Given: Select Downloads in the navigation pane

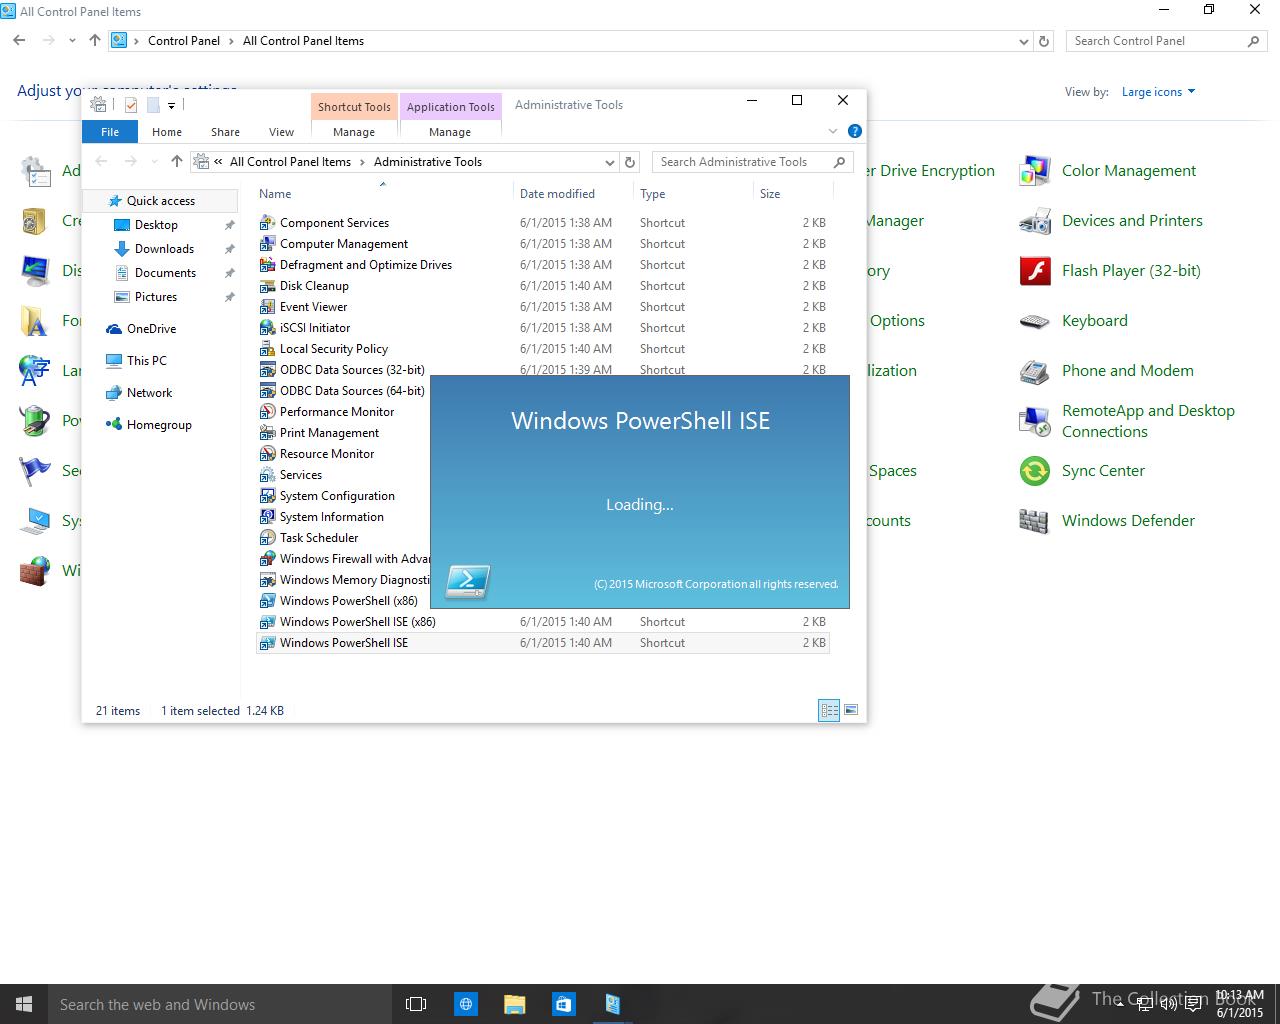Looking at the screenshot, I should click(x=164, y=249).
